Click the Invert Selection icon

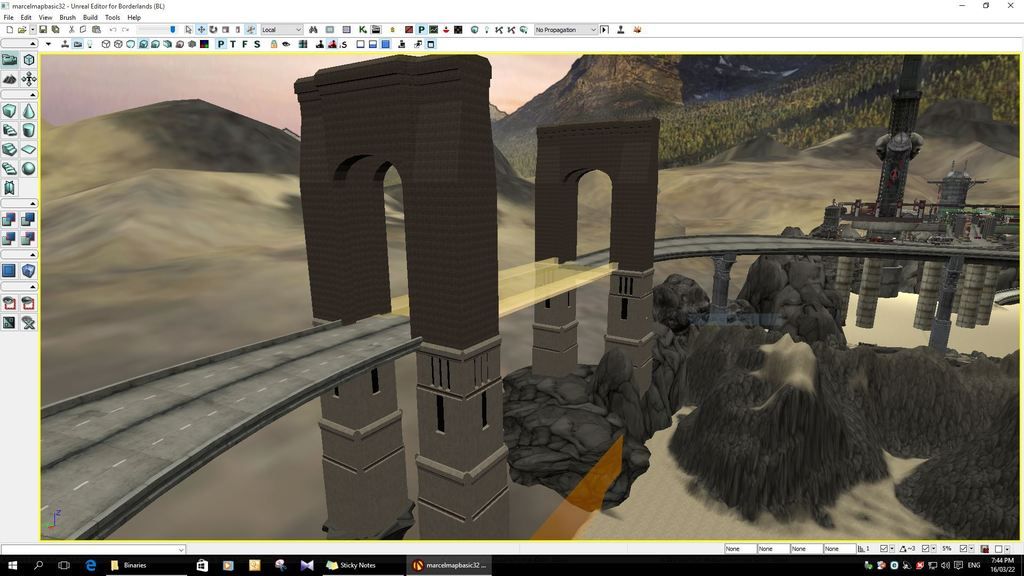pyautogui.click(x=9, y=323)
